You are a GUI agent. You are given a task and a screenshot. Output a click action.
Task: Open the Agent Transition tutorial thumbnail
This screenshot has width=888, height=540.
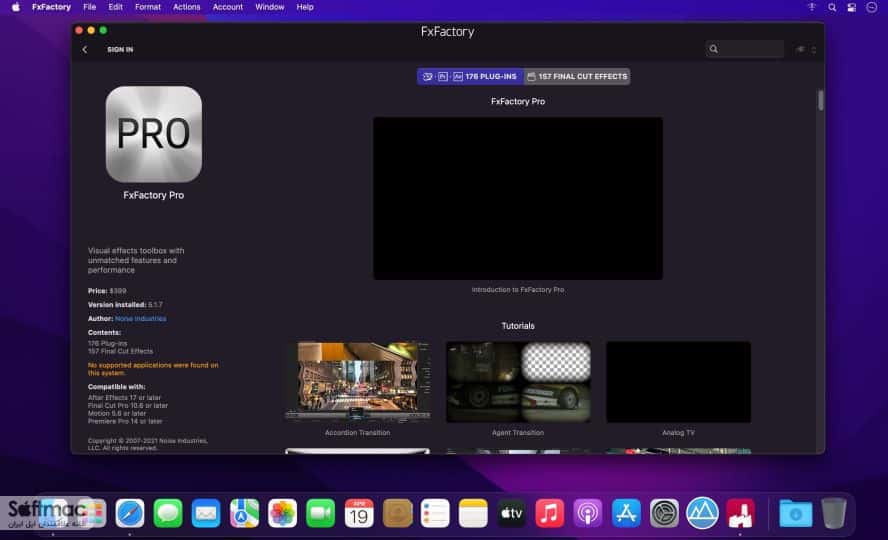click(518, 382)
